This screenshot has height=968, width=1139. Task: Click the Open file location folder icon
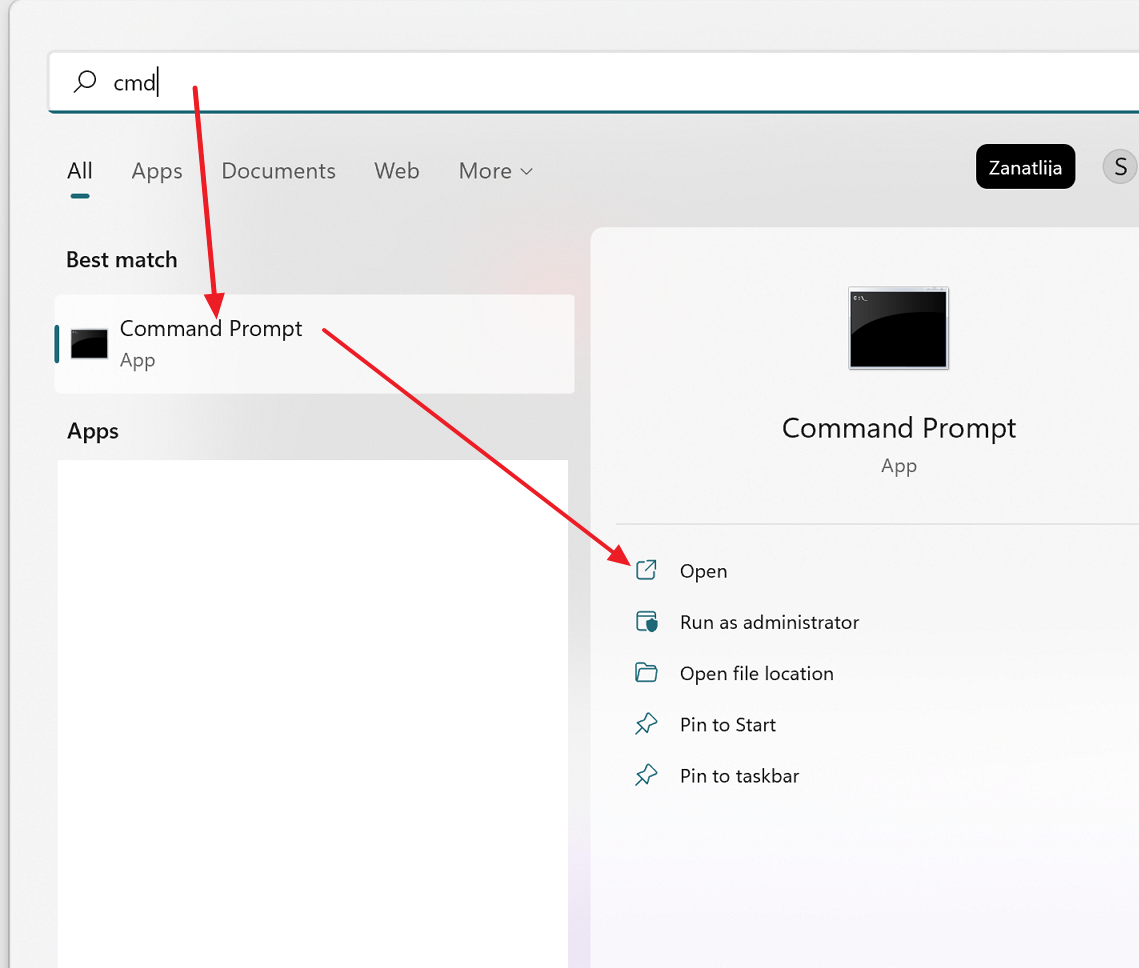click(646, 672)
